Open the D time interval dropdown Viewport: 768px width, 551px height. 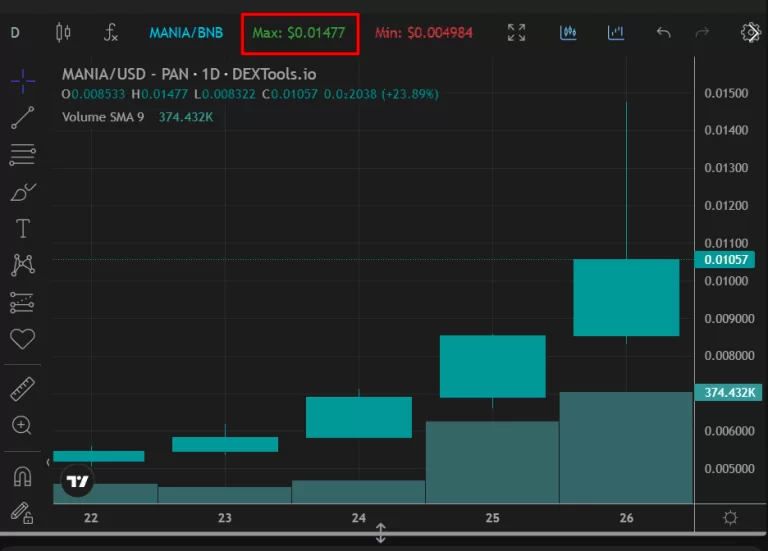tap(15, 33)
